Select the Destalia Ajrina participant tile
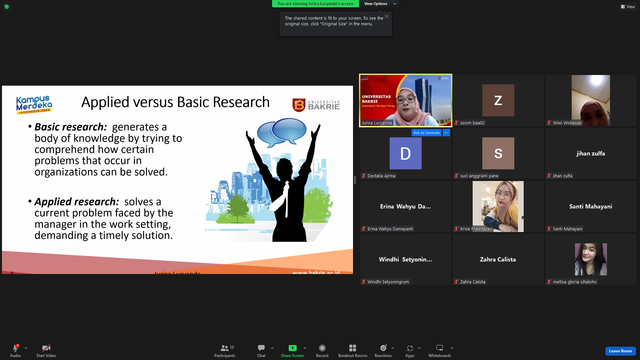The height and width of the screenshot is (360, 640). (x=406, y=153)
